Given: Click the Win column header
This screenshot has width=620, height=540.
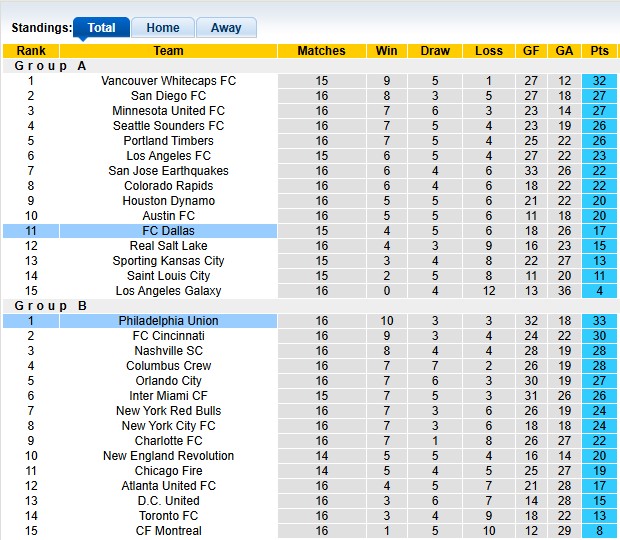Looking at the screenshot, I should pos(386,51).
